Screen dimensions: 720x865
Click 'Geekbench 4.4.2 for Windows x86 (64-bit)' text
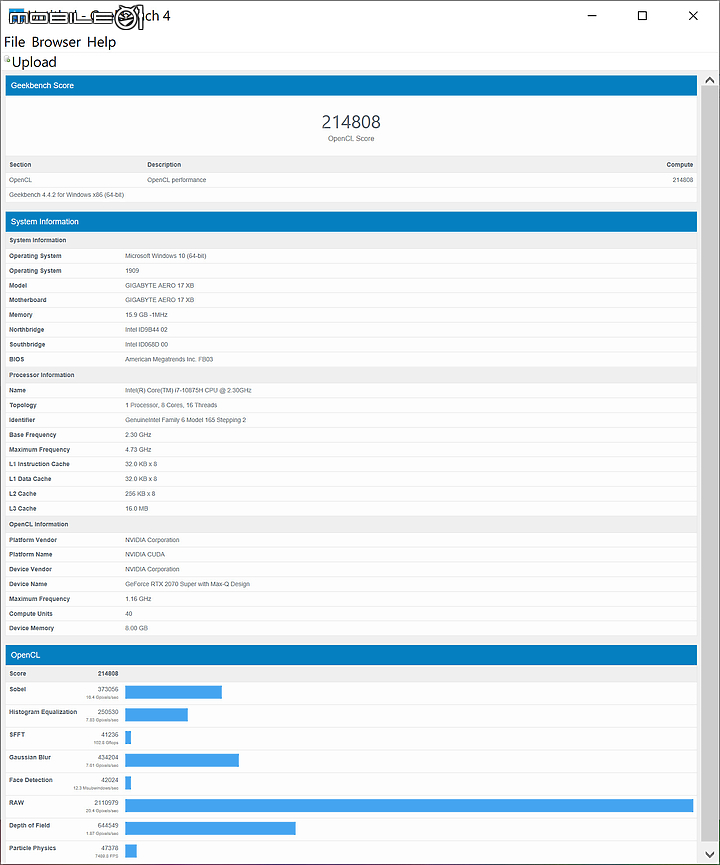(66, 195)
